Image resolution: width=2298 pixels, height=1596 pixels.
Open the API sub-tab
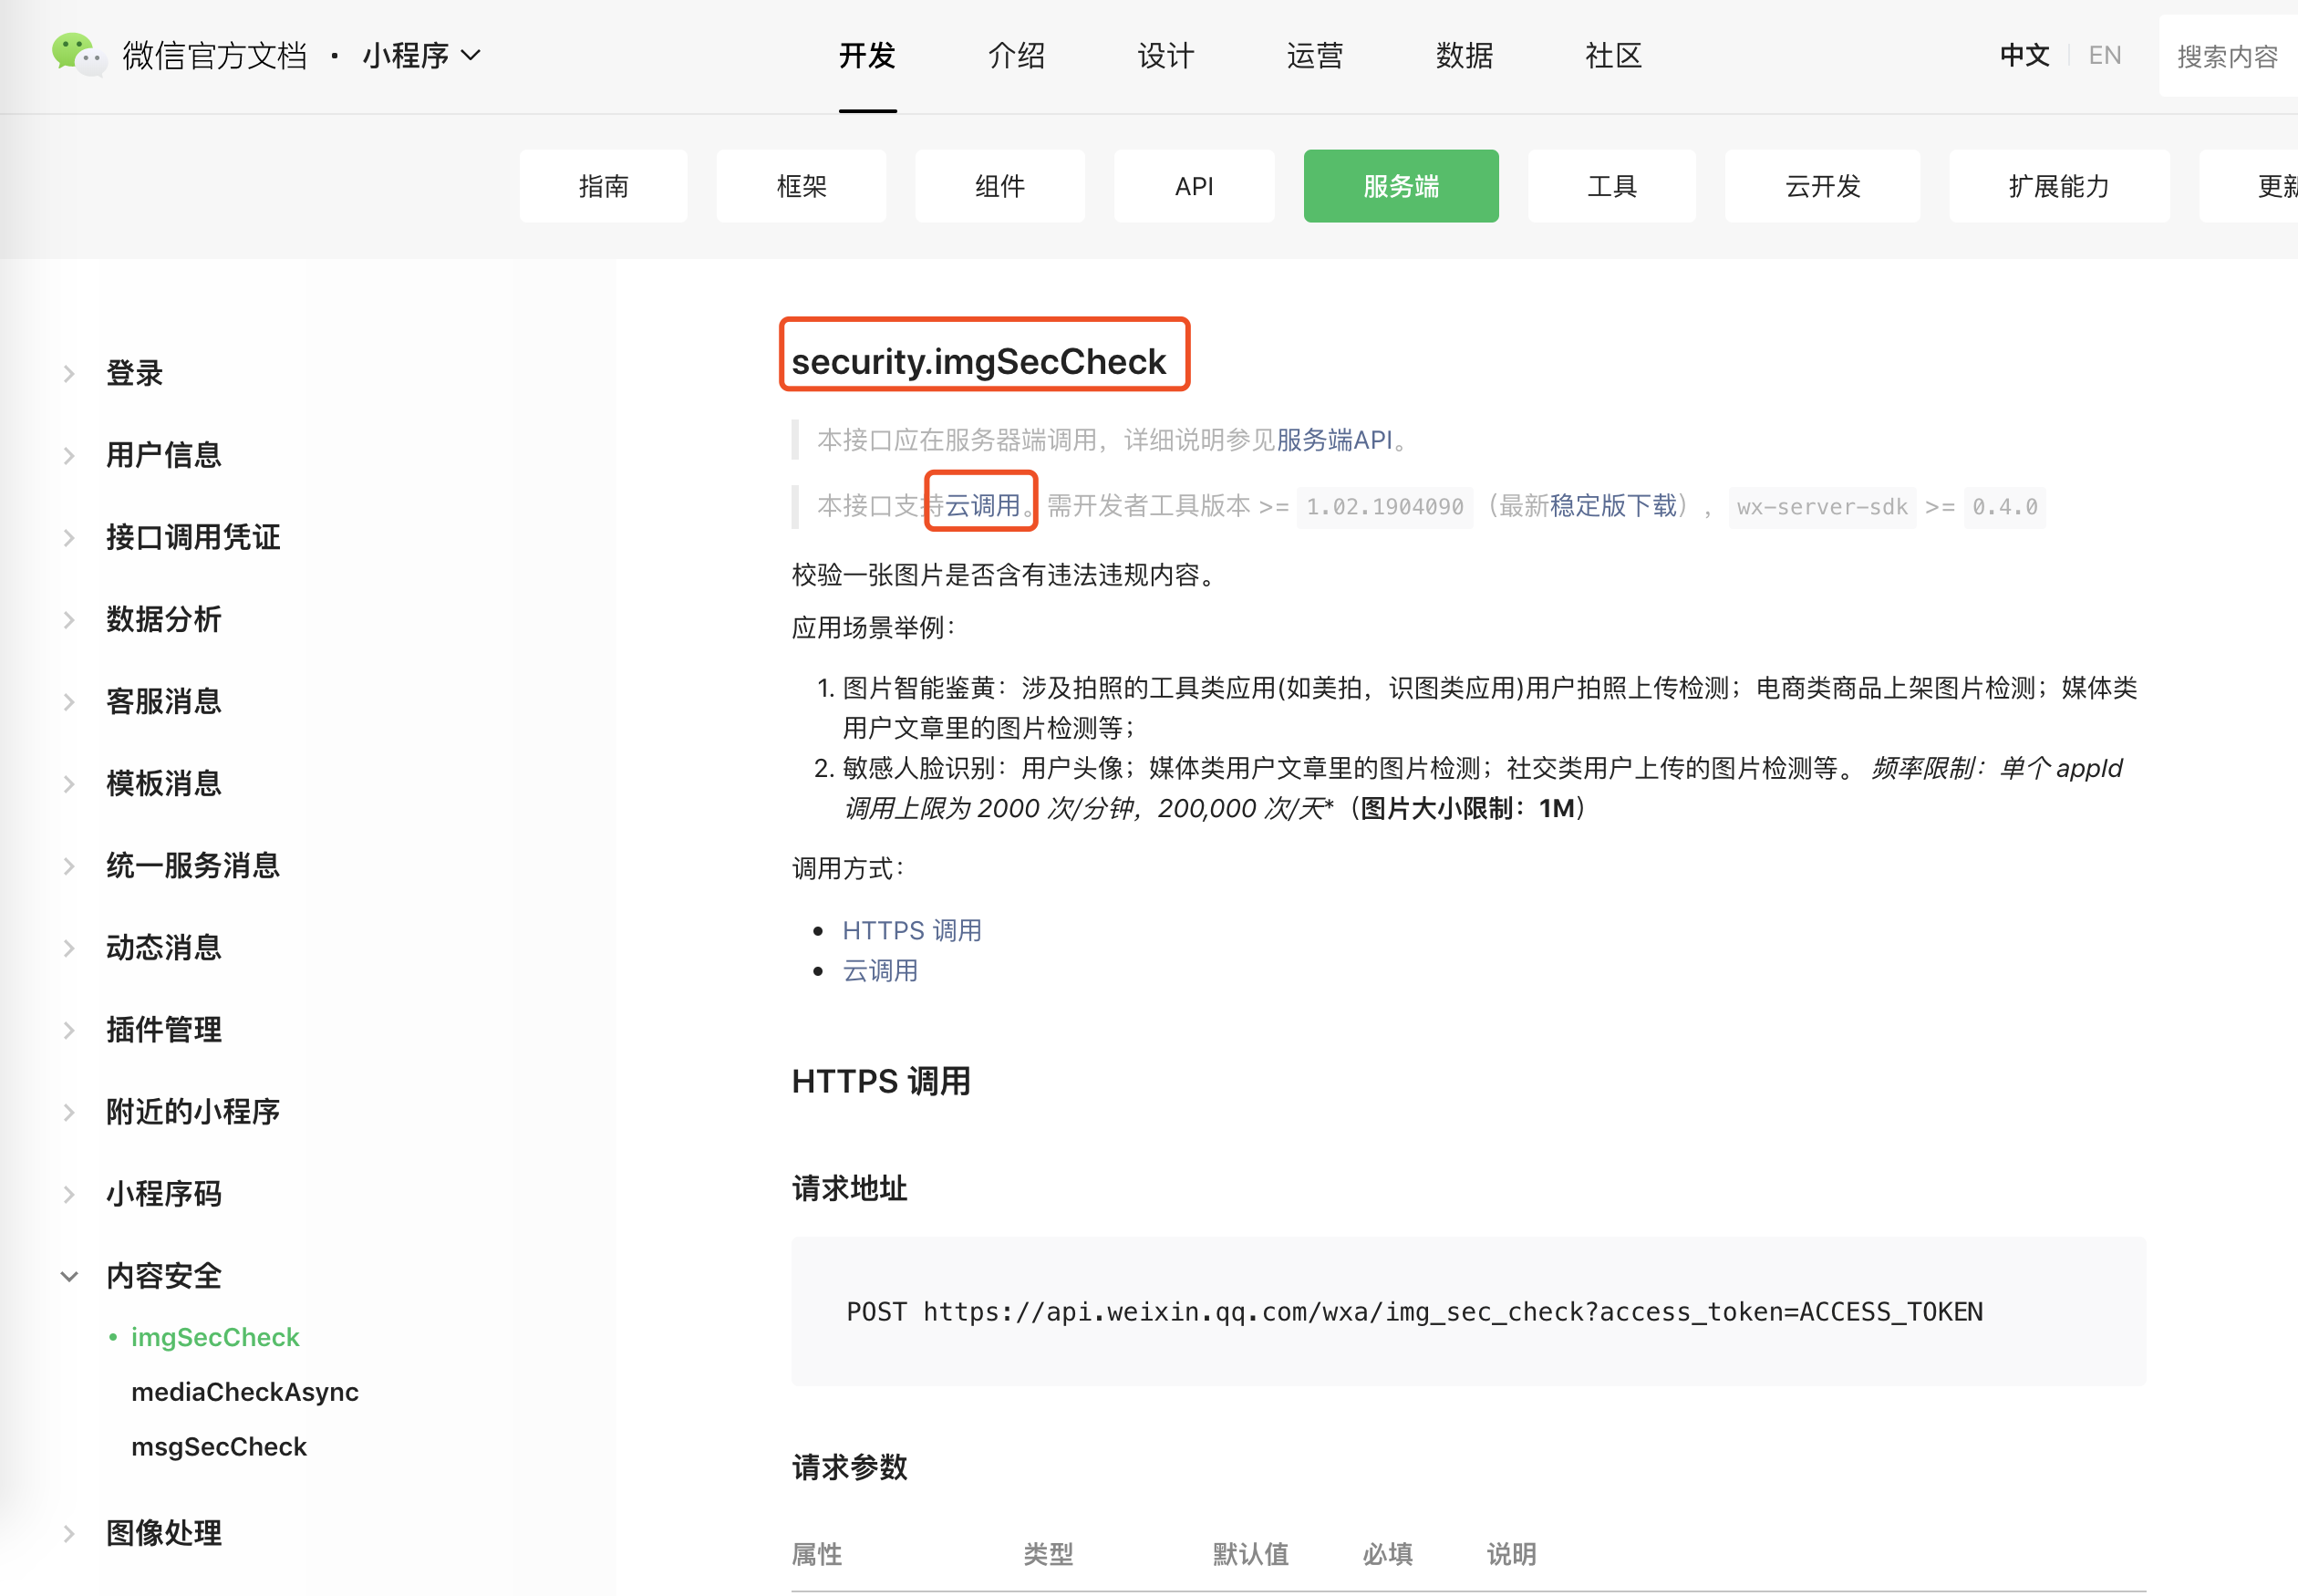click(1194, 186)
